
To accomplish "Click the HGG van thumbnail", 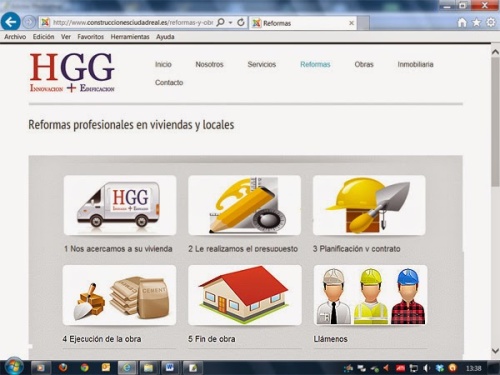I will tap(120, 205).
